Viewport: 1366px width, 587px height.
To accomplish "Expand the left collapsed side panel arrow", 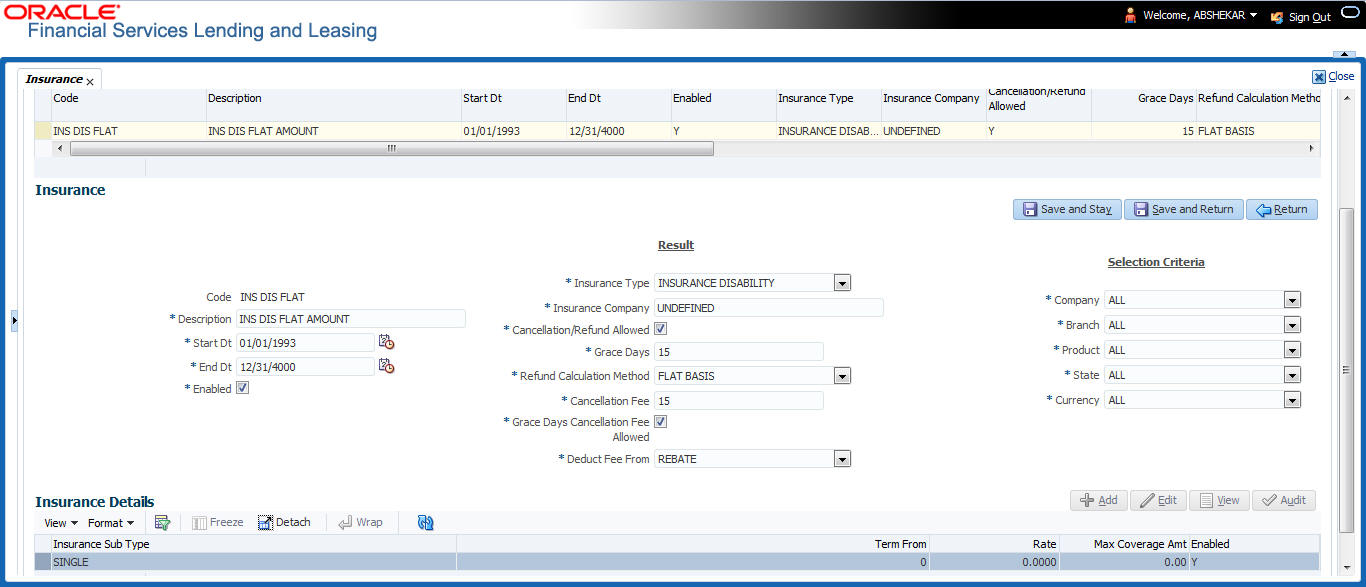I will click(x=14, y=320).
